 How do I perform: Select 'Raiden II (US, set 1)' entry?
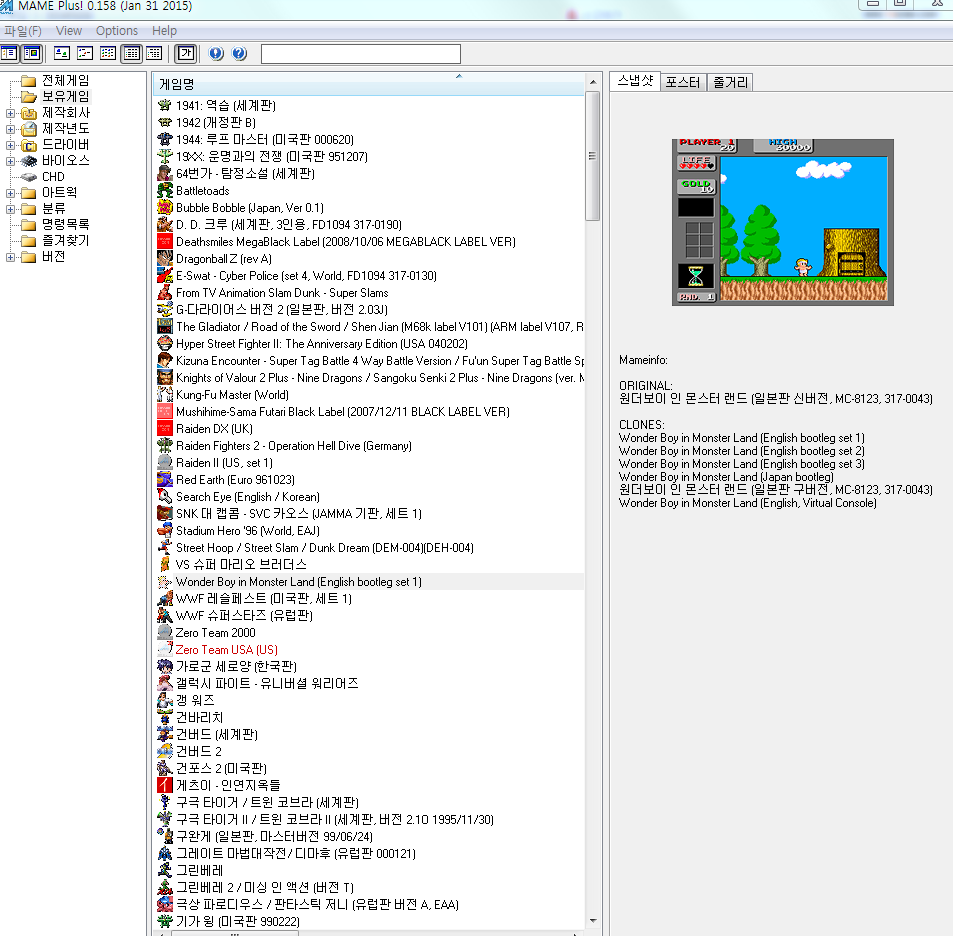(224, 463)
